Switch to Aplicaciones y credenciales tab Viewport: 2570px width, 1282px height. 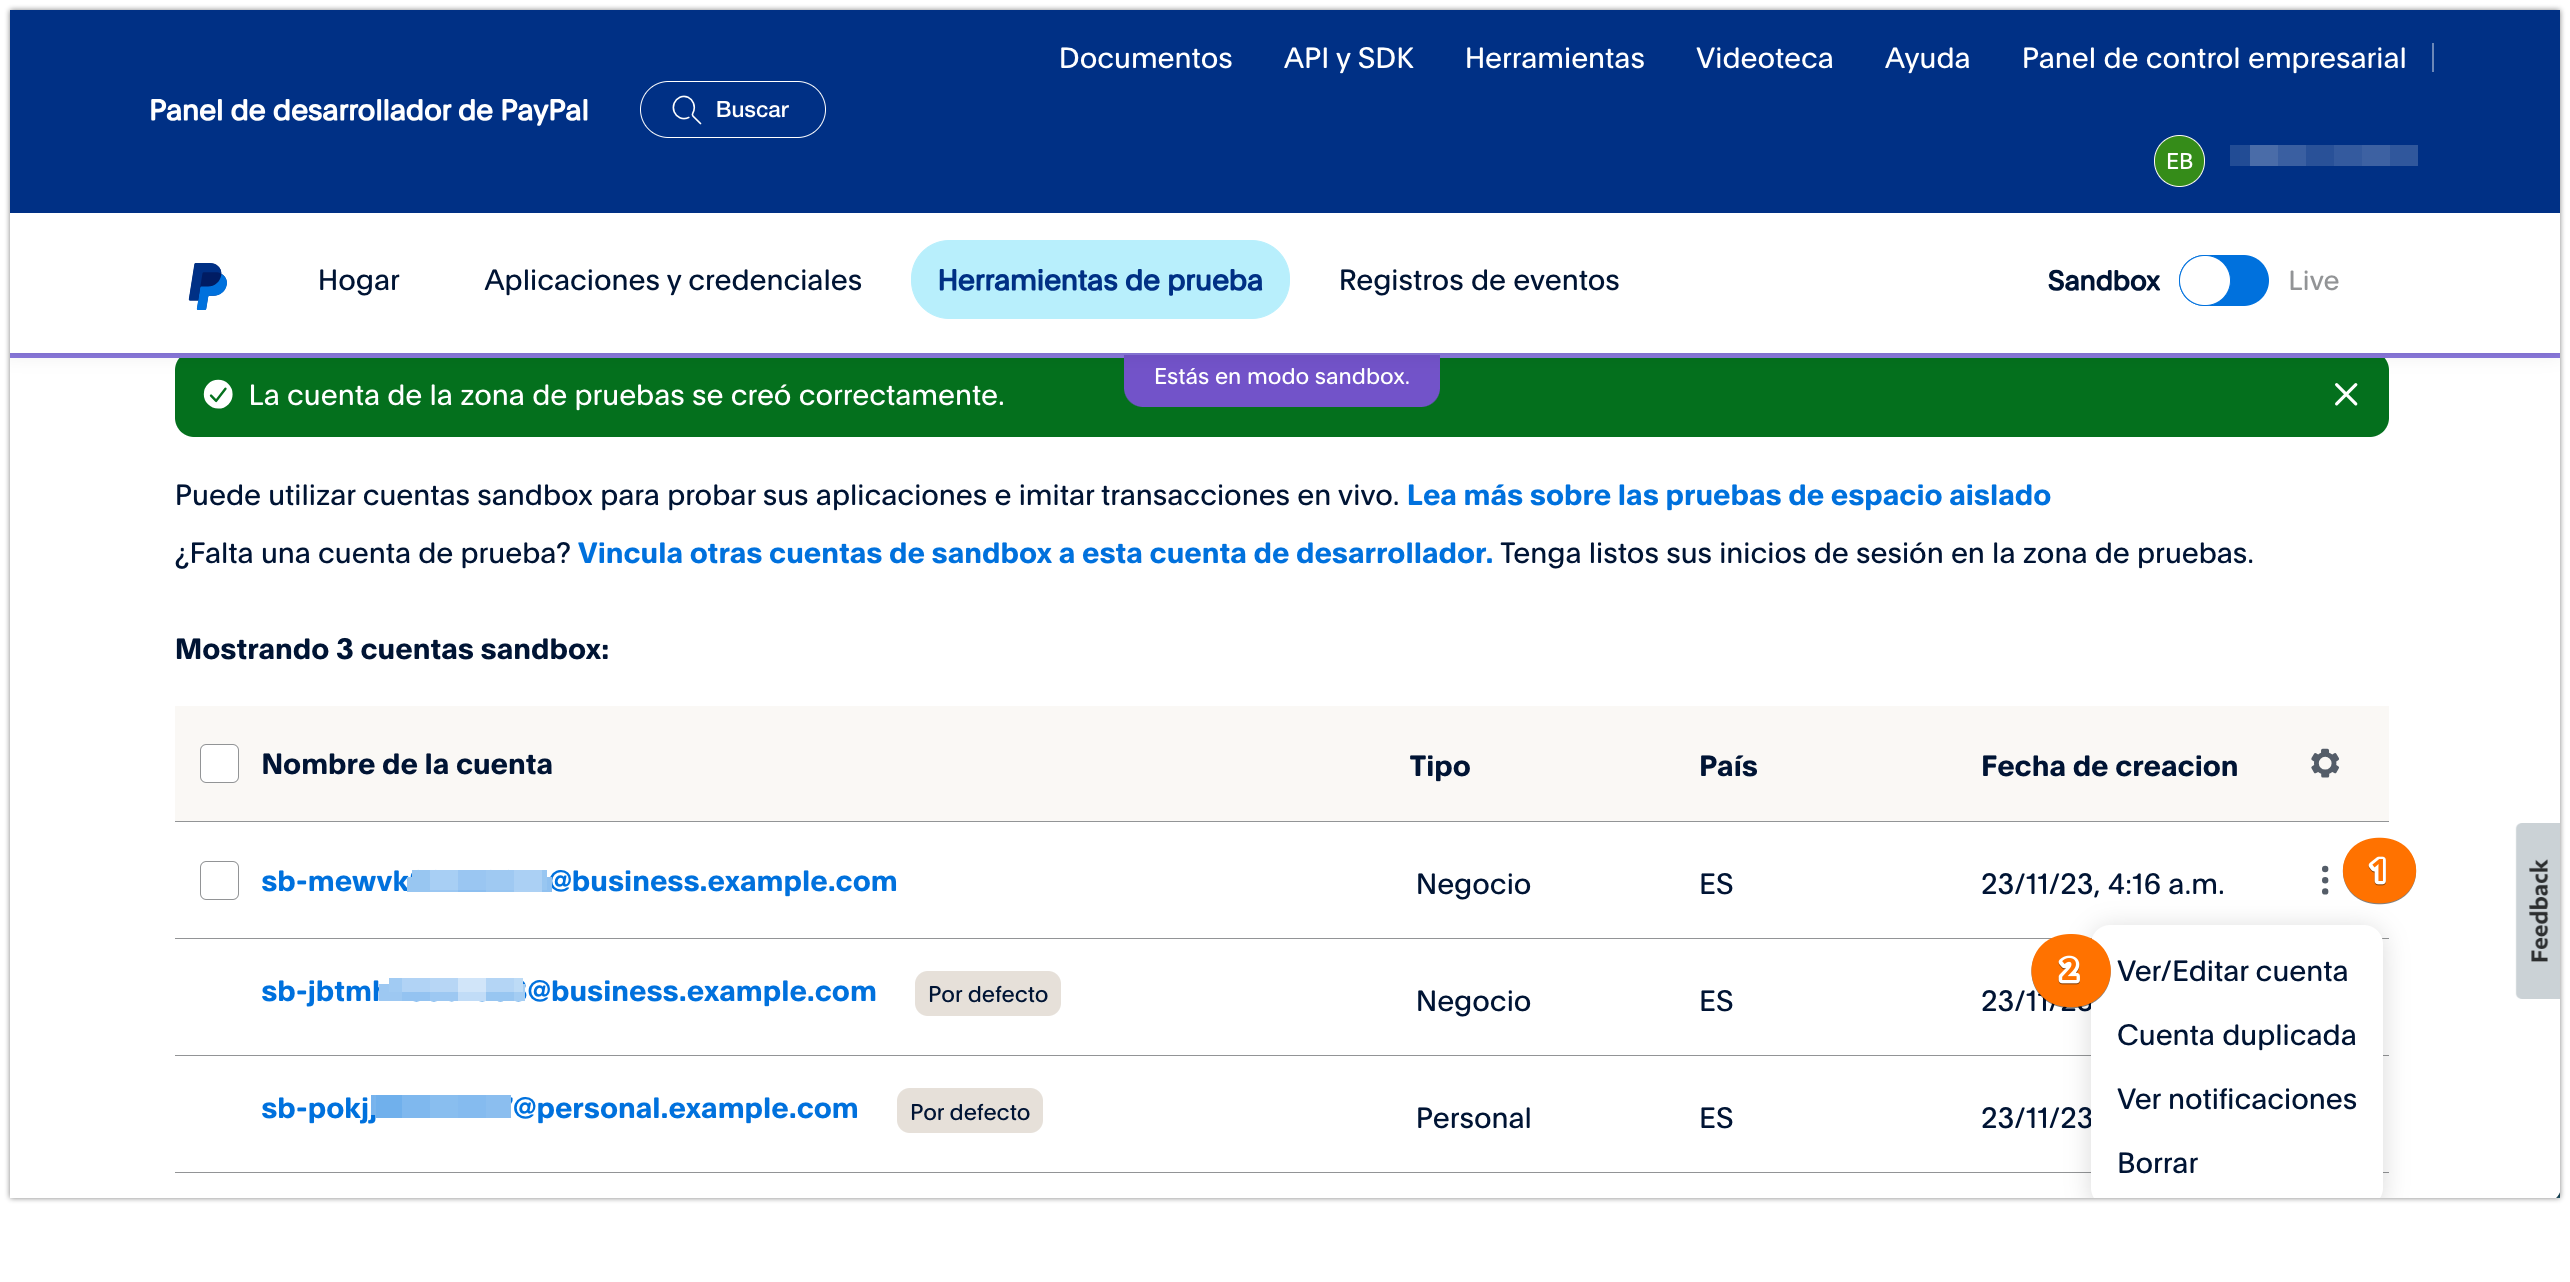pyautogui.click(x=672, y=281)
